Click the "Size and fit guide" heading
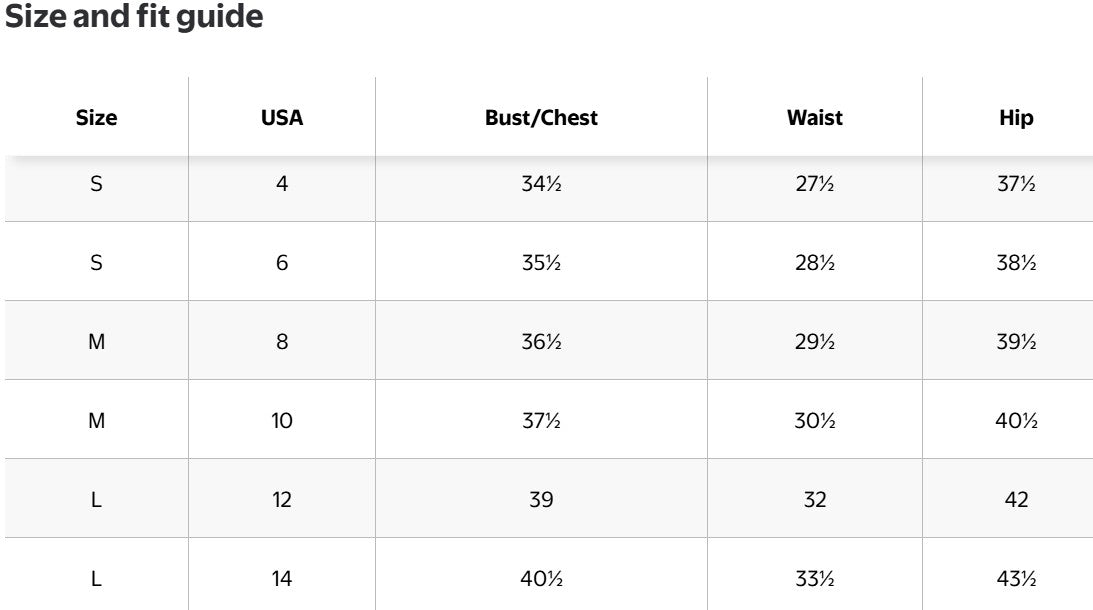This screenshot has width=1093, height=610. point(134,18)
